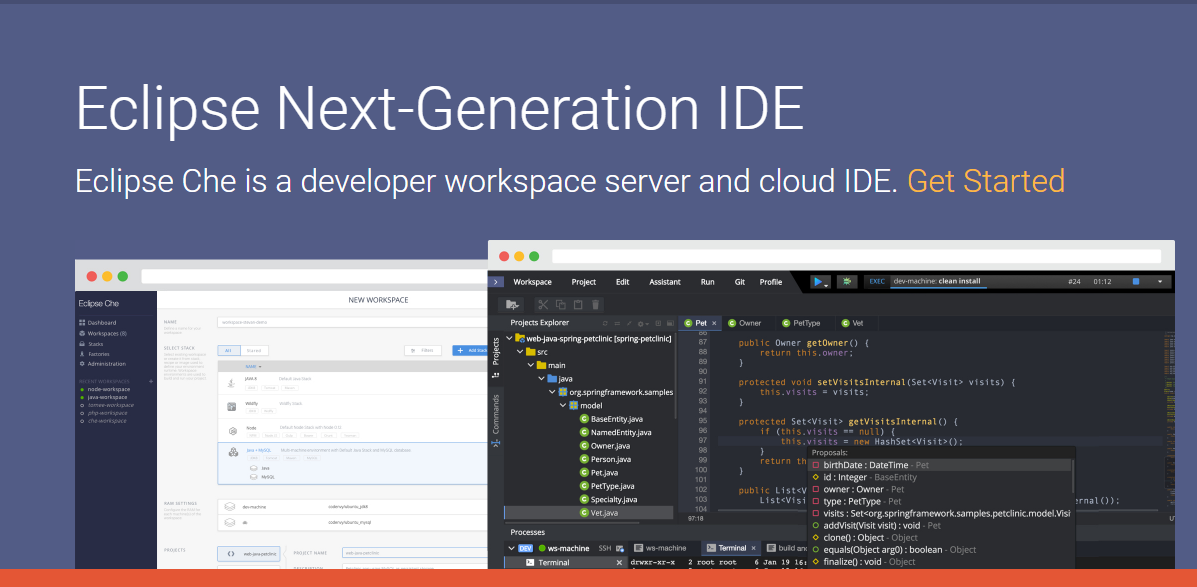Collapse the web-java-spring-petclinic project node
The height and width of the screenshot is (587, 1197).
click(x=510, y=337)
